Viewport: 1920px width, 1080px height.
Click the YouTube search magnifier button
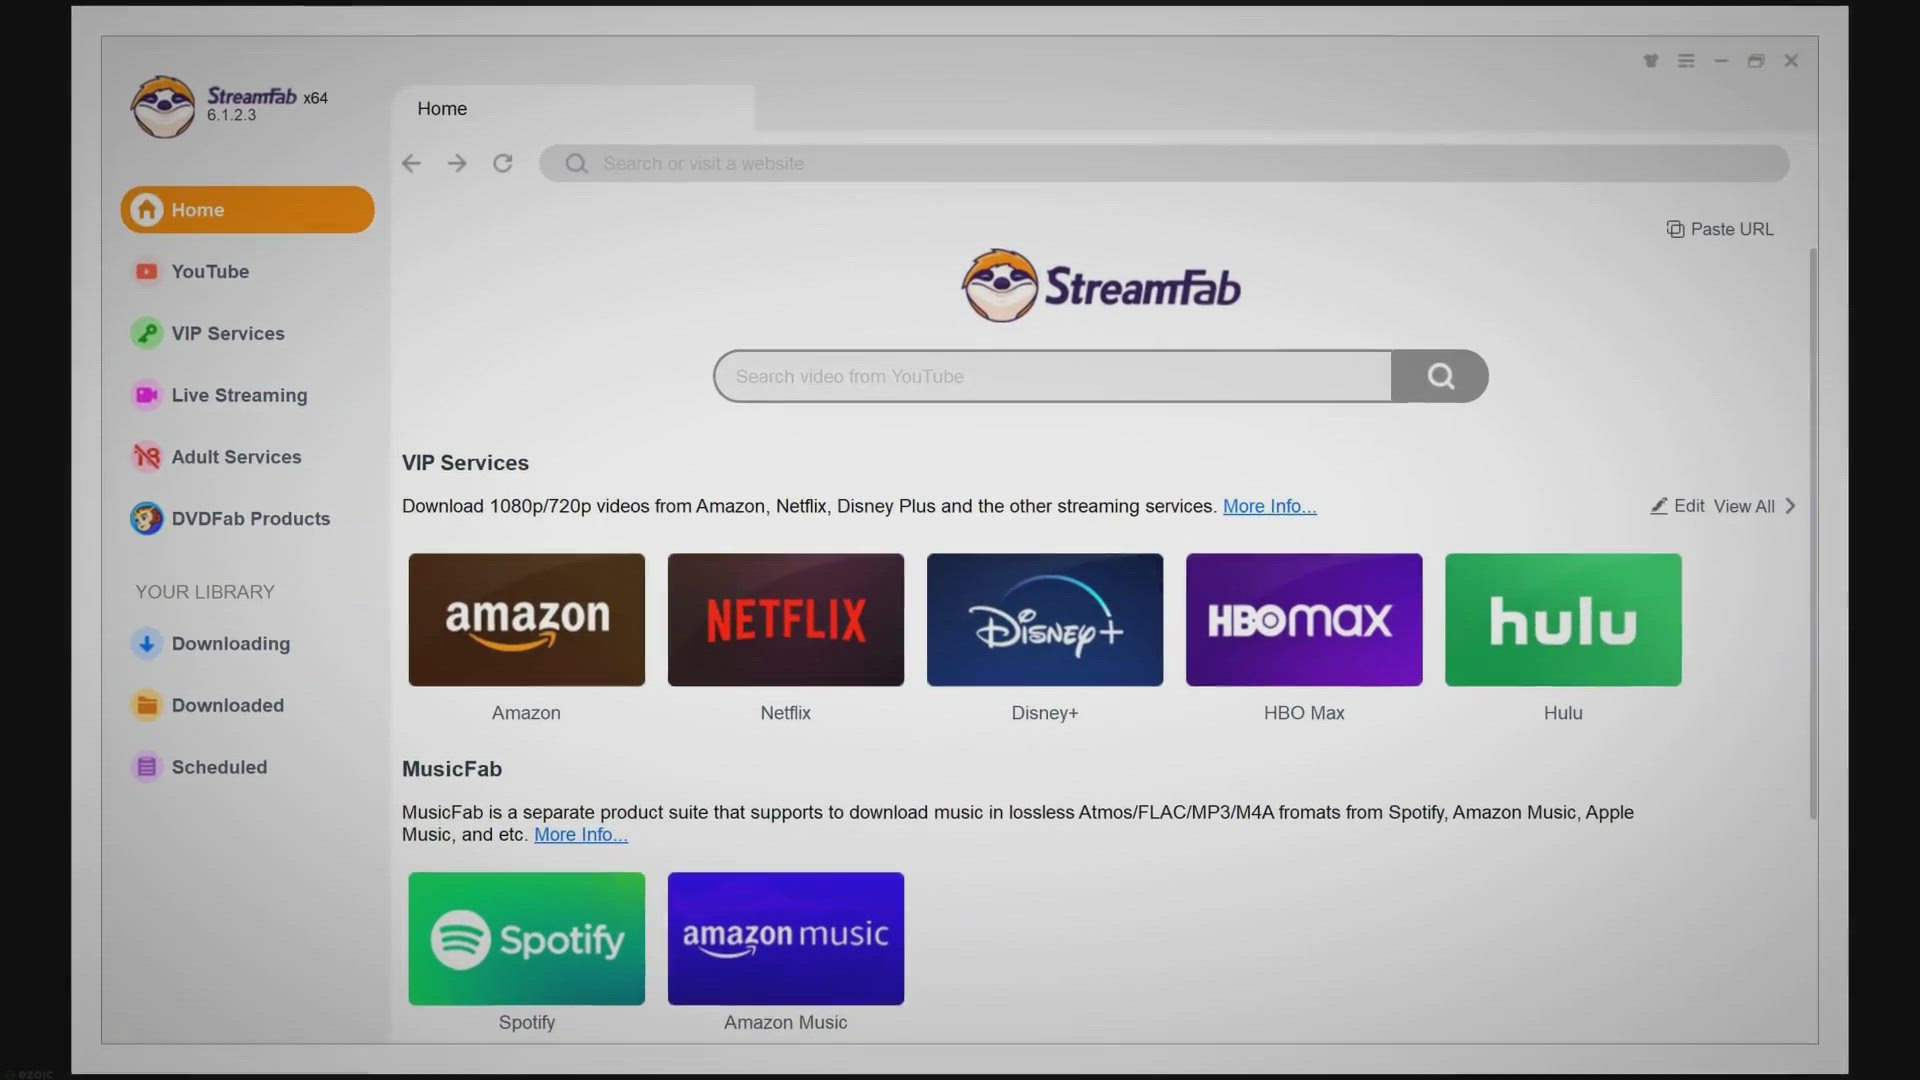[x=1440, y=376]
